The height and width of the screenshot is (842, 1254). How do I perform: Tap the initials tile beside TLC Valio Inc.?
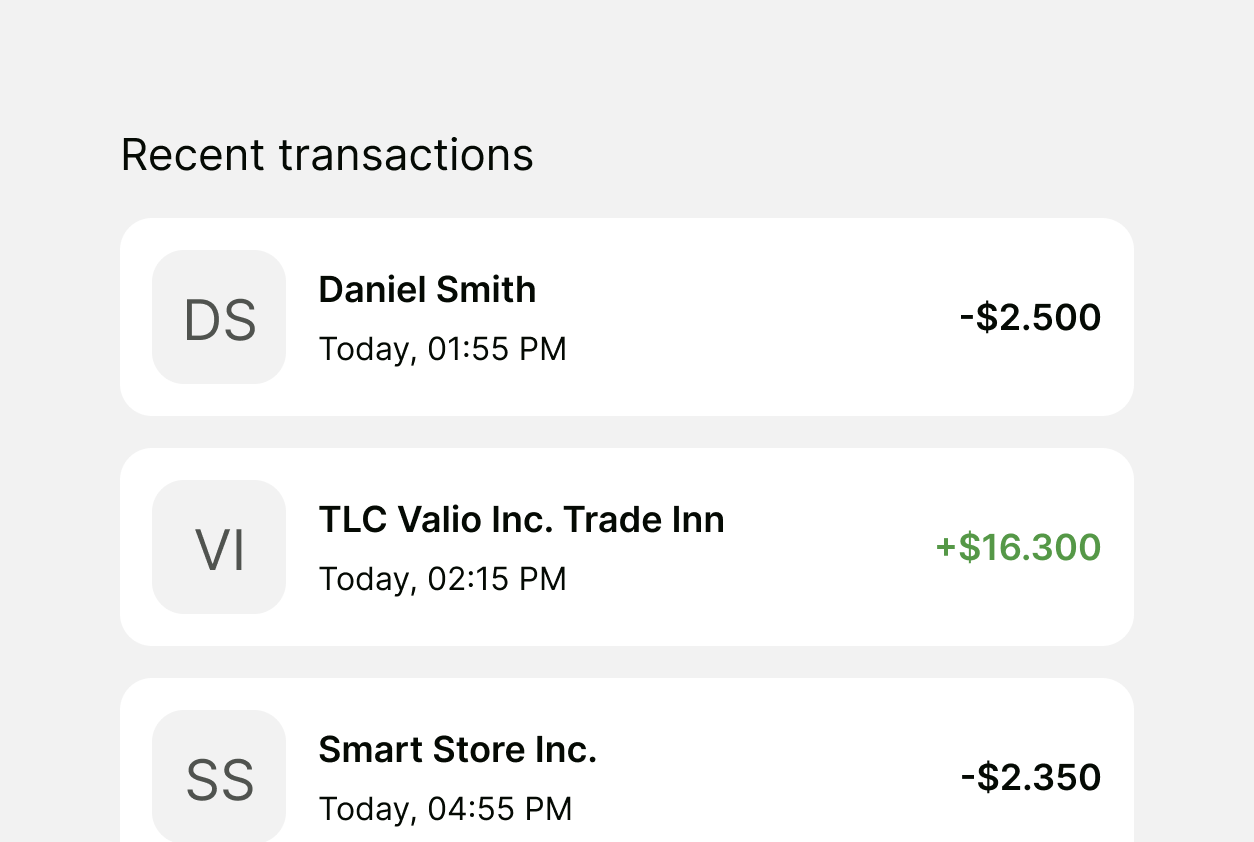[x=219, y=547]
